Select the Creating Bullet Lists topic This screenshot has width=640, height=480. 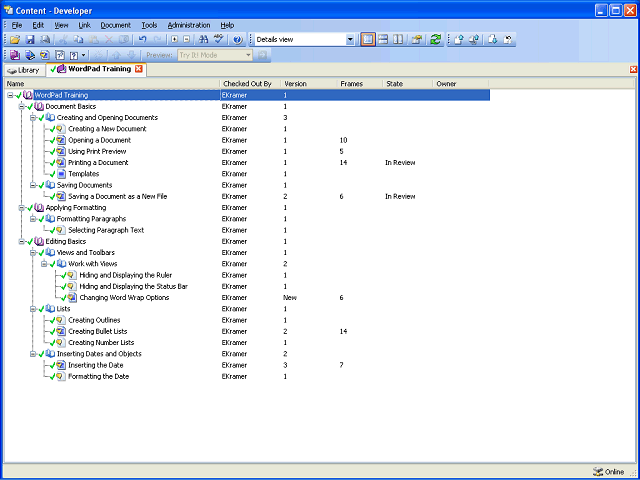98,331
